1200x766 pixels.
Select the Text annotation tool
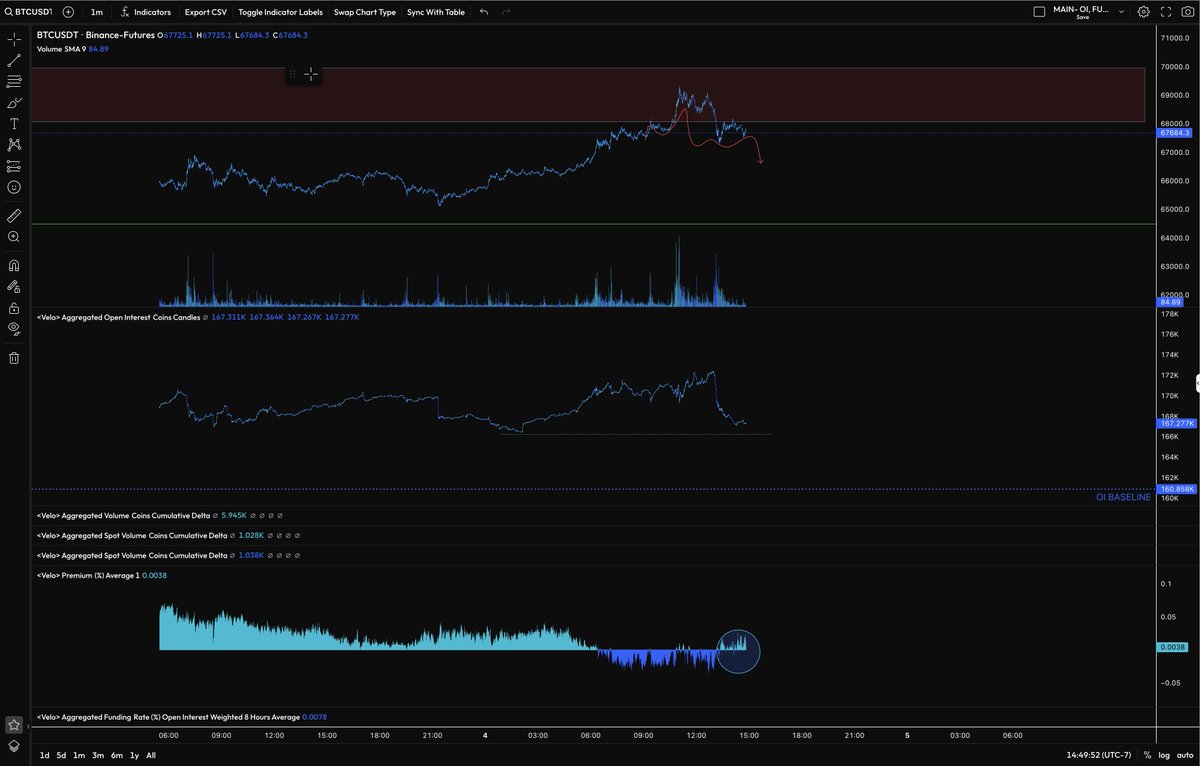click(x=13, y=124)
